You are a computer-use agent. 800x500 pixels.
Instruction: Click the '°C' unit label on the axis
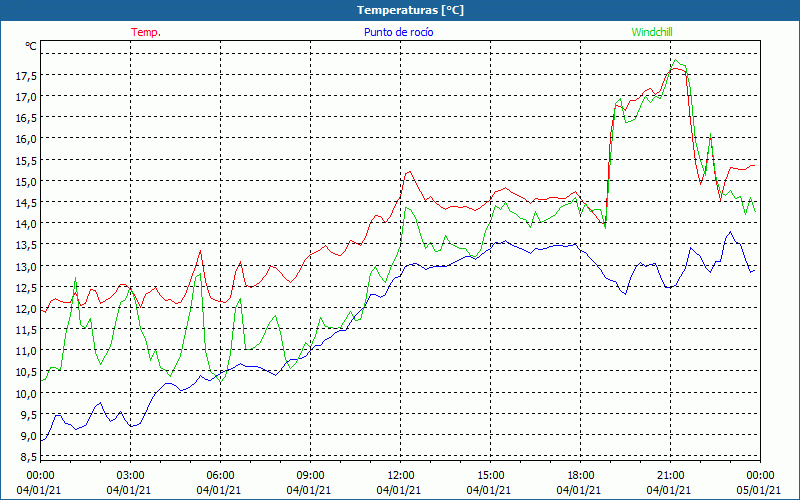[31, 46]
